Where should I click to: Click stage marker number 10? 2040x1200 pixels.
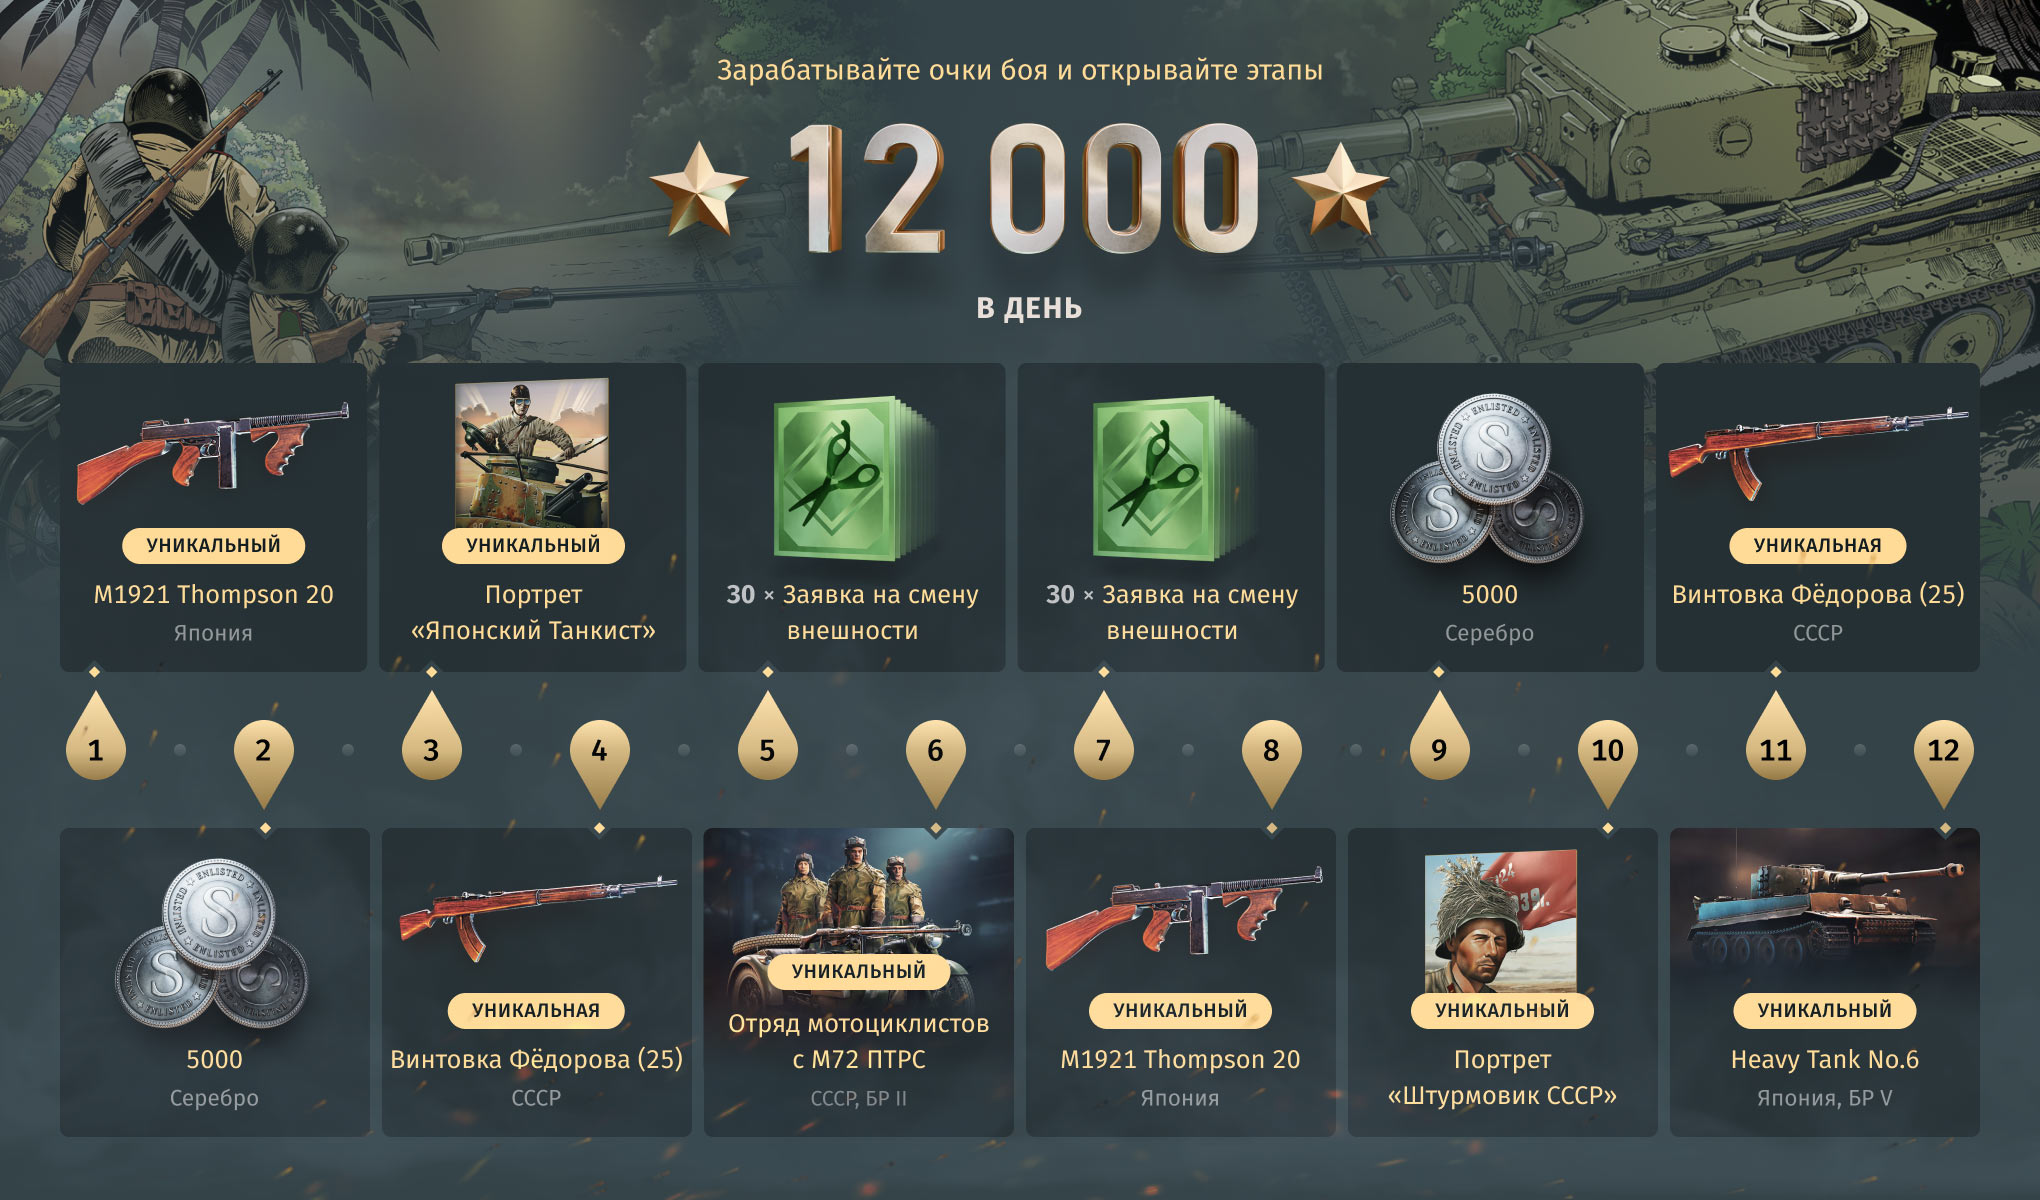(1607, 762)
